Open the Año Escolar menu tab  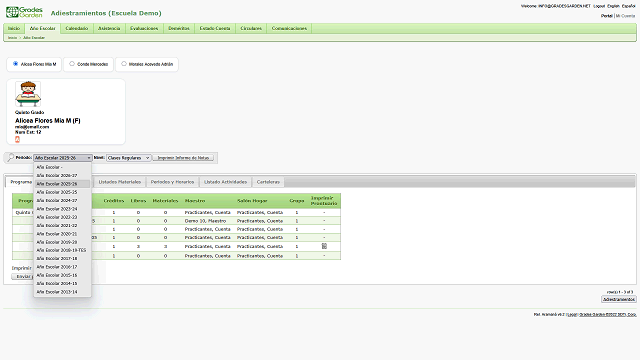point(42,28)
